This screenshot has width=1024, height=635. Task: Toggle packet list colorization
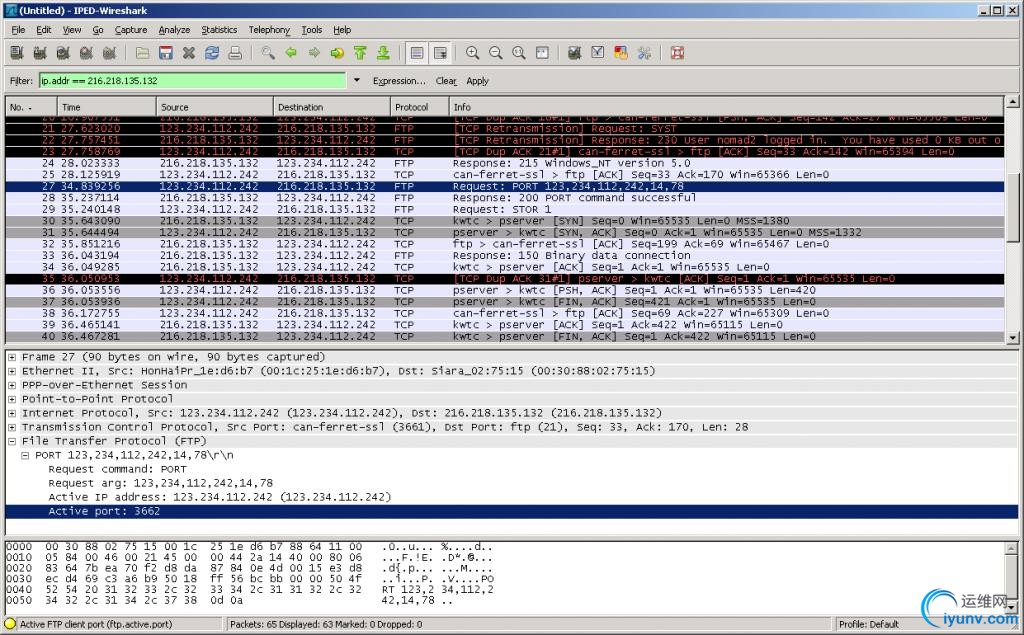click(417, 53)
